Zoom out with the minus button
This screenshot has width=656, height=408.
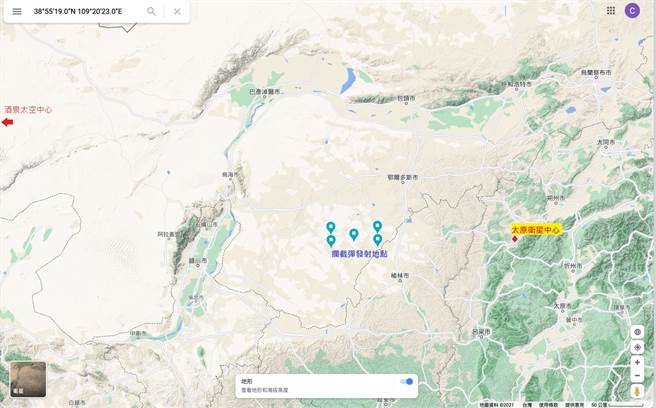click(637, 376)
